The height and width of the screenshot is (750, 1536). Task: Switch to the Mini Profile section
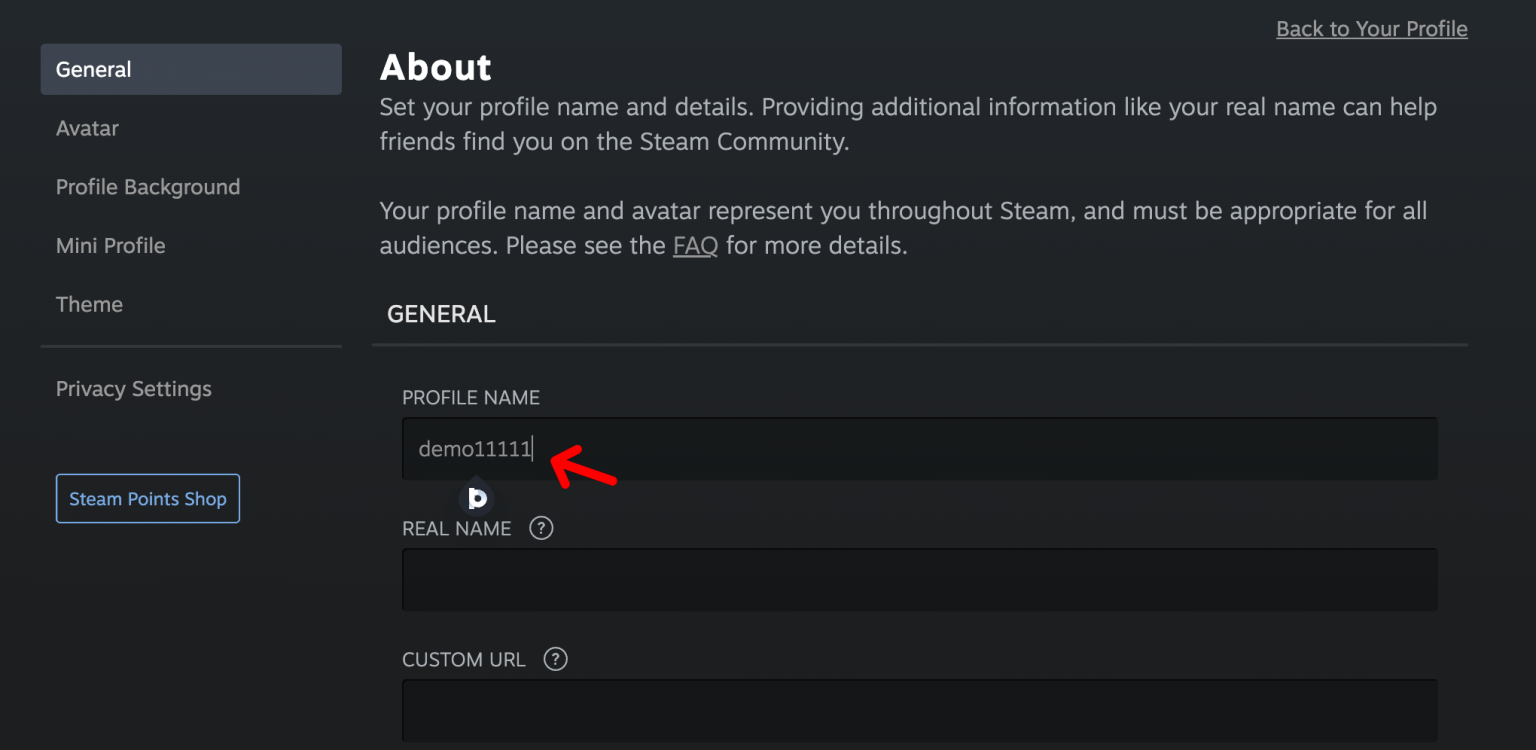pos(110,245)
